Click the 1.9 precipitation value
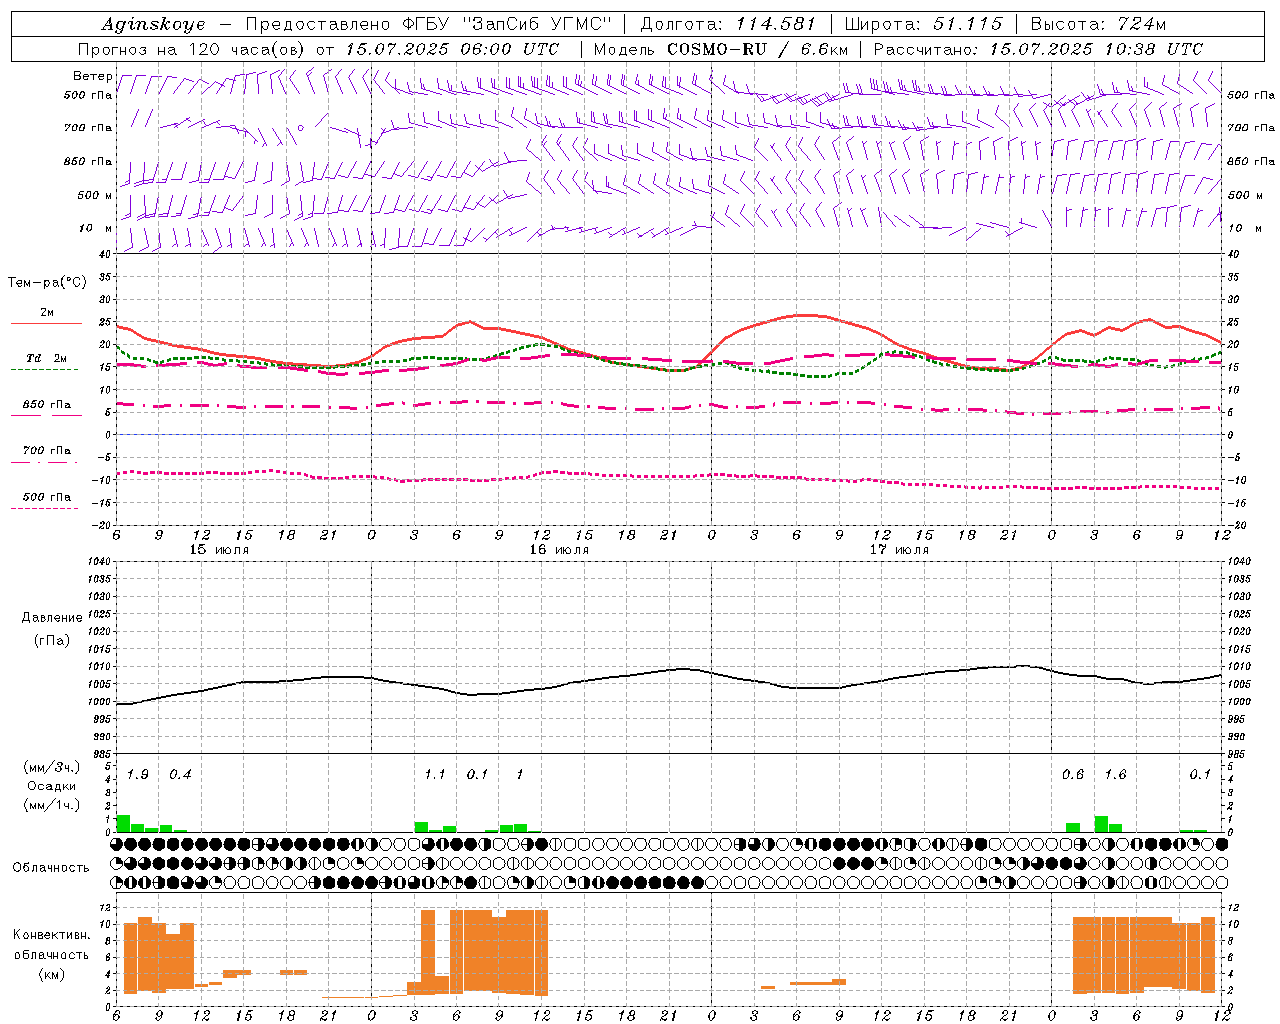Screen dimensions: 1280x1024 pyautogui.click(x=138, y=775)
